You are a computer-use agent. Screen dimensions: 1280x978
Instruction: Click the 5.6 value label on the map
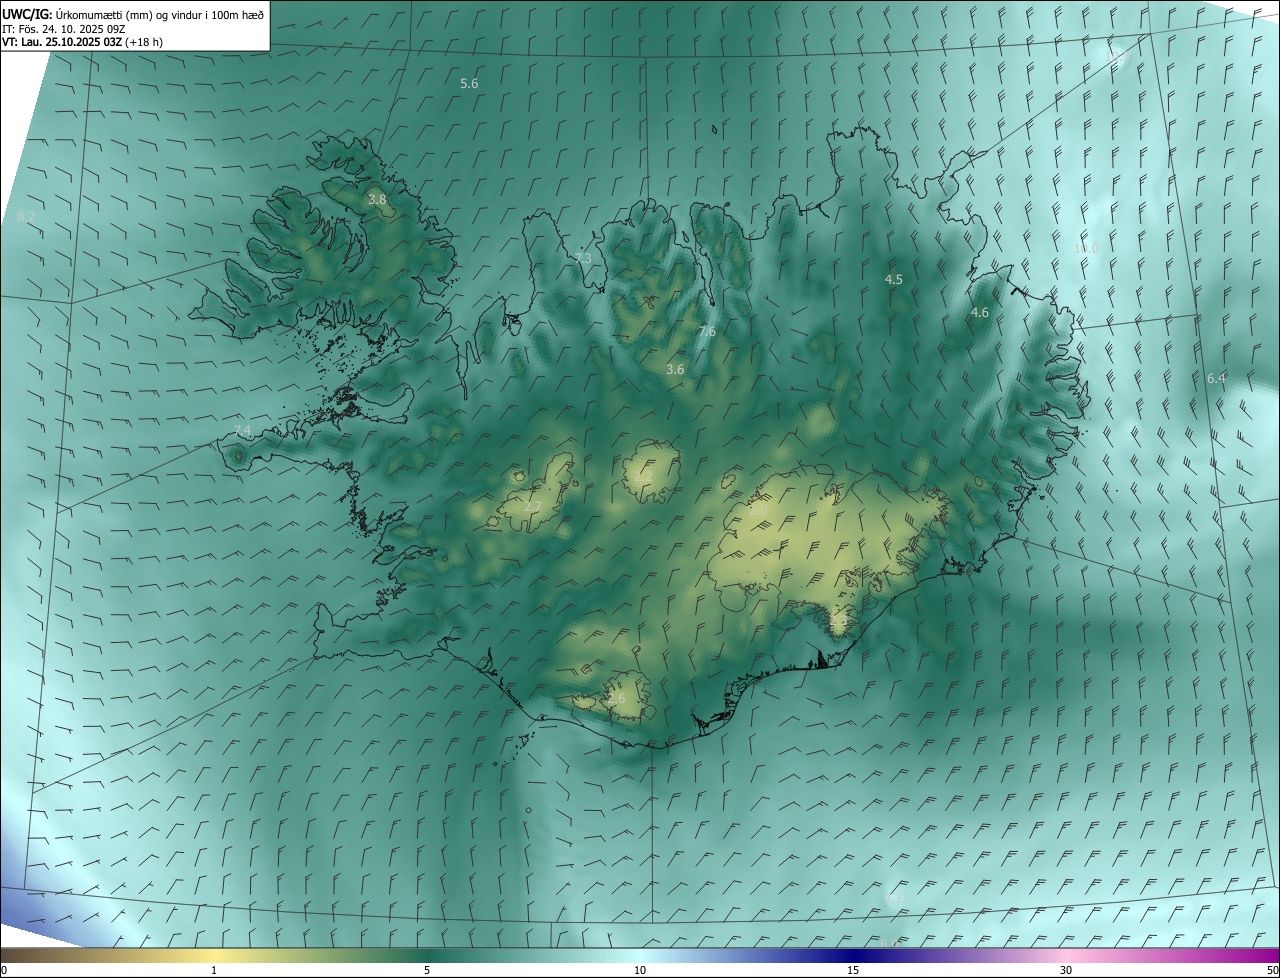pyautogui.click(x=469, y=84)
